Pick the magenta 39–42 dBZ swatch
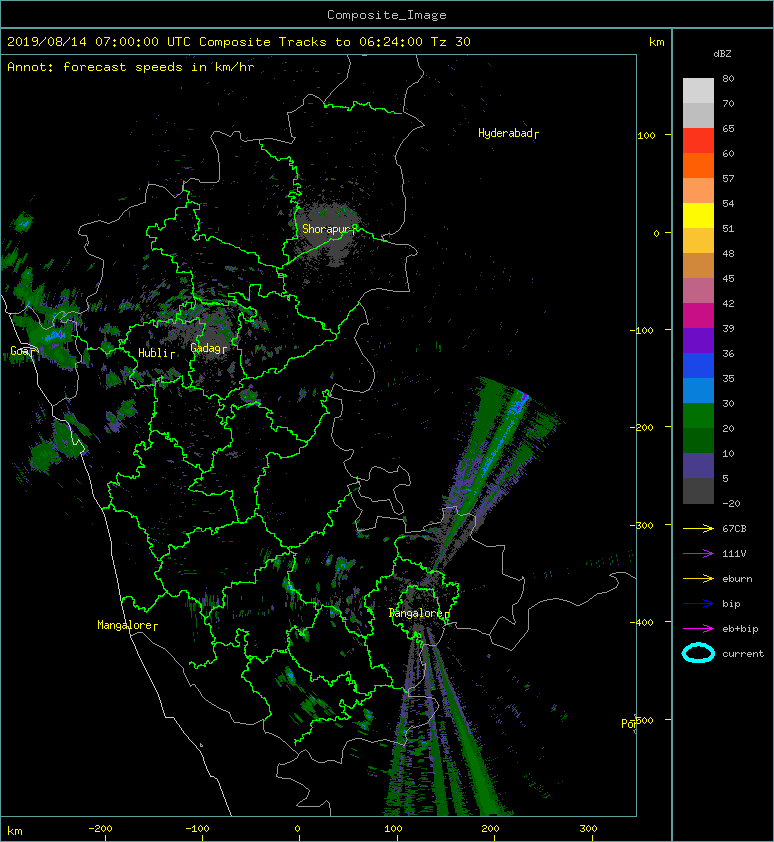Image resolution: width=774 pixels, height=842 pixels. point(698,315)
